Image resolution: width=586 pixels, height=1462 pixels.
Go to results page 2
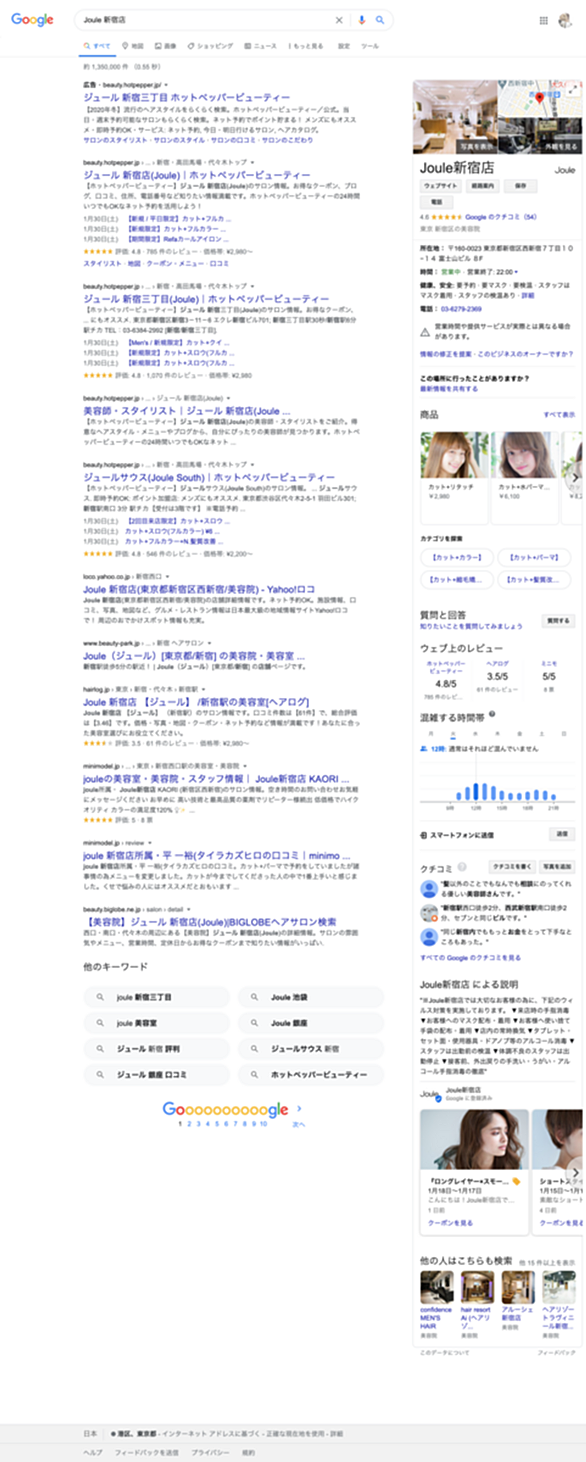point(189,1124)
